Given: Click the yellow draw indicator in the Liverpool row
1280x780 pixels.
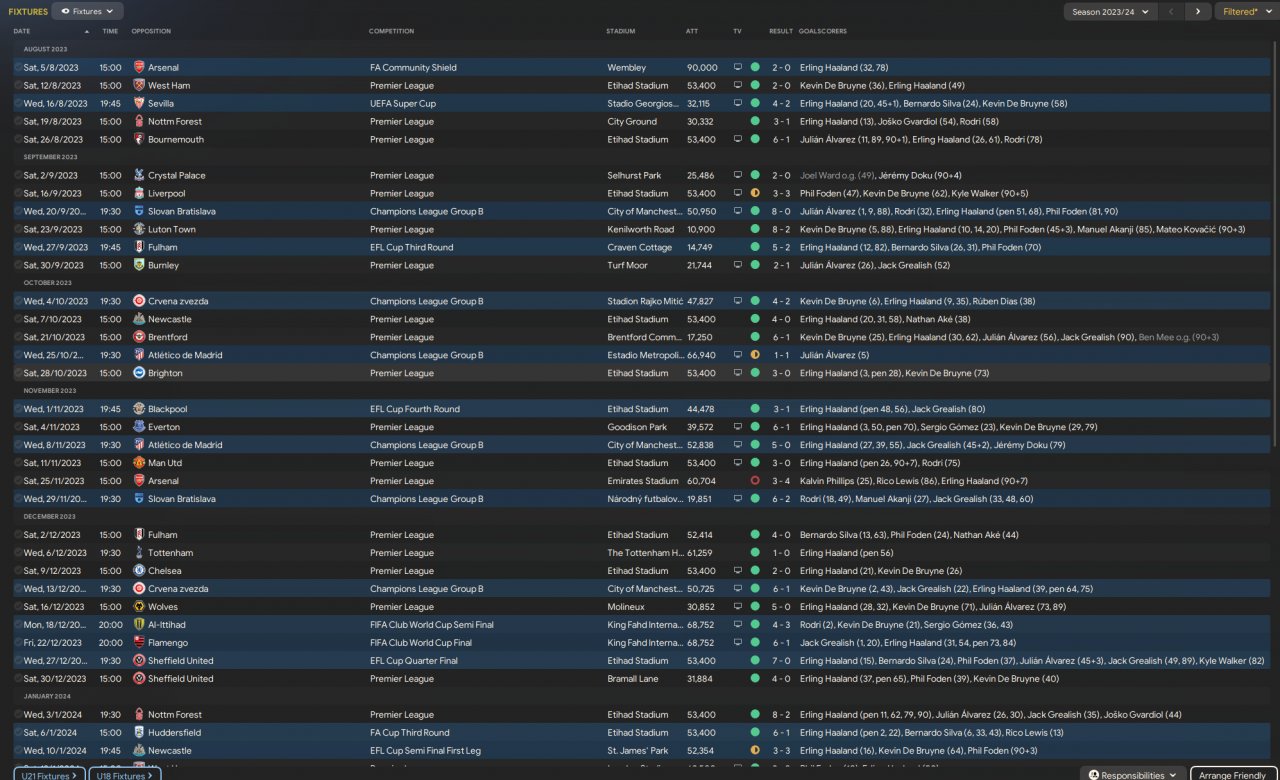Looking at the screenshot, I should 755,194.
